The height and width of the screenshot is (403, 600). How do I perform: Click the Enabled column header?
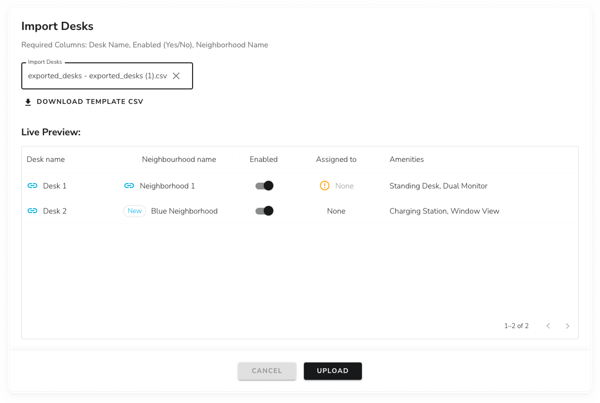pyautogui.click(x=263, y=159)
